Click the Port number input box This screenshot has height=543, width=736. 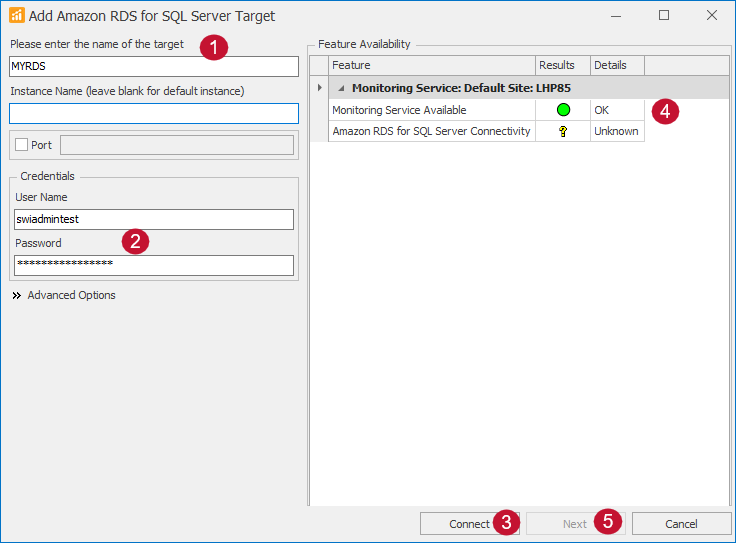pyautogui.click(x=177, y=145)
